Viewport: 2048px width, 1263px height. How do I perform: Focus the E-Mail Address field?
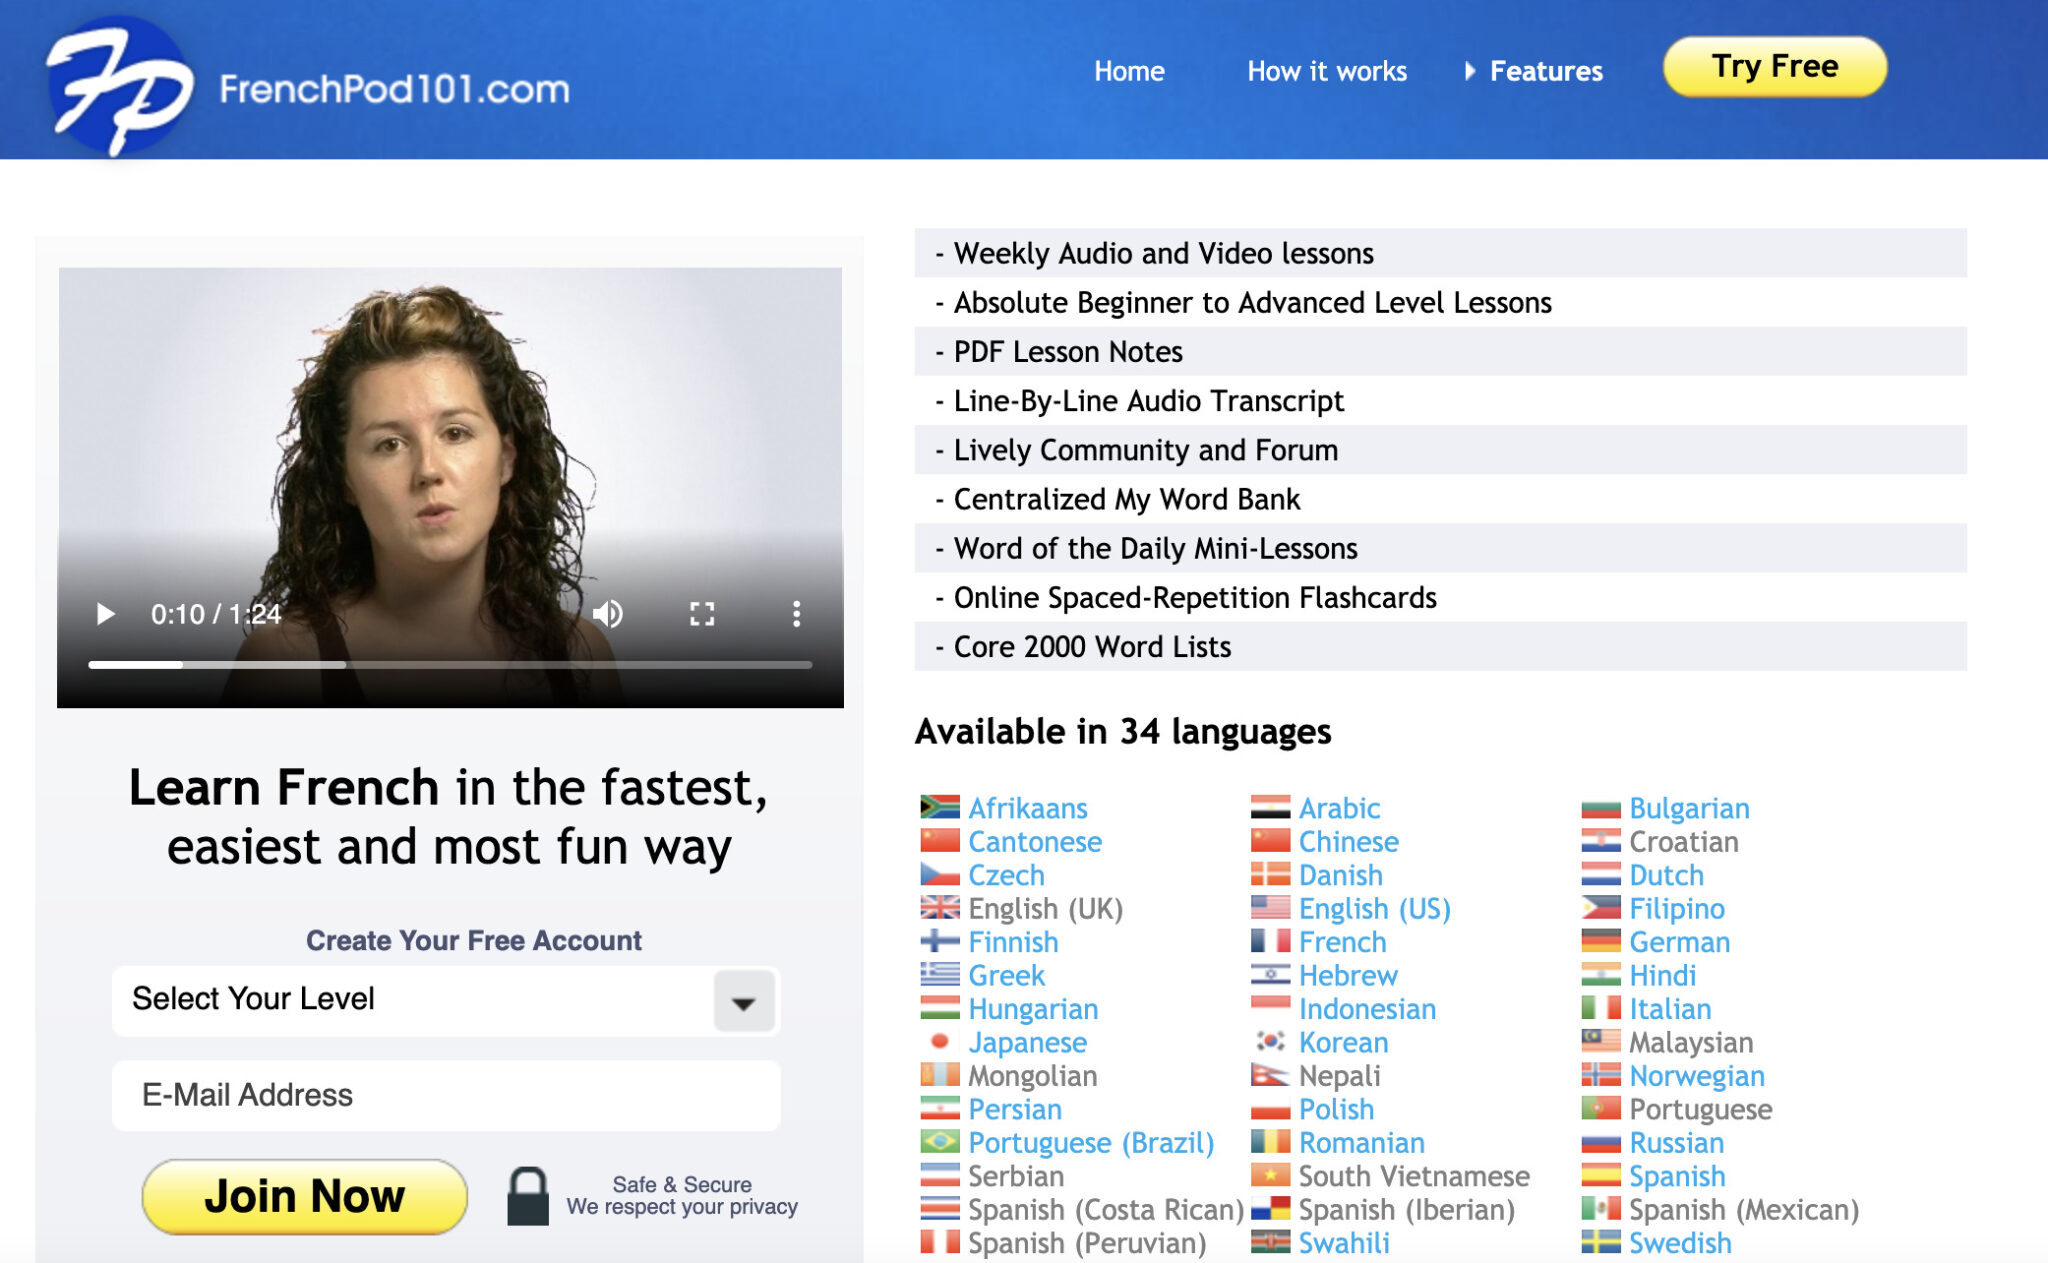point(446,1095)
